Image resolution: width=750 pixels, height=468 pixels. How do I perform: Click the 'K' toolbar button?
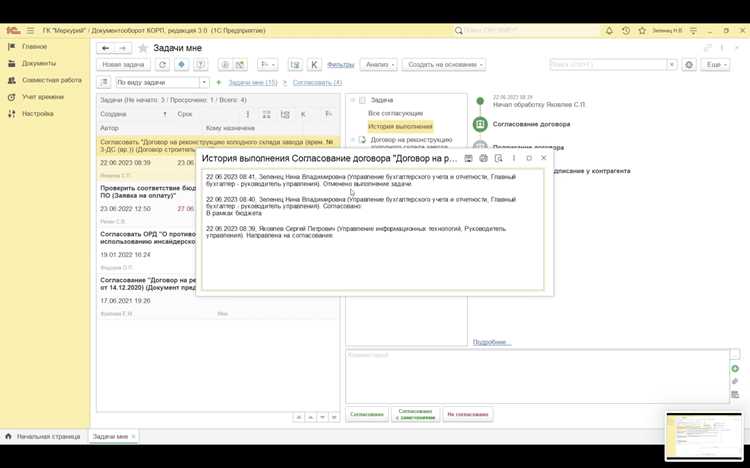point(314,65)
